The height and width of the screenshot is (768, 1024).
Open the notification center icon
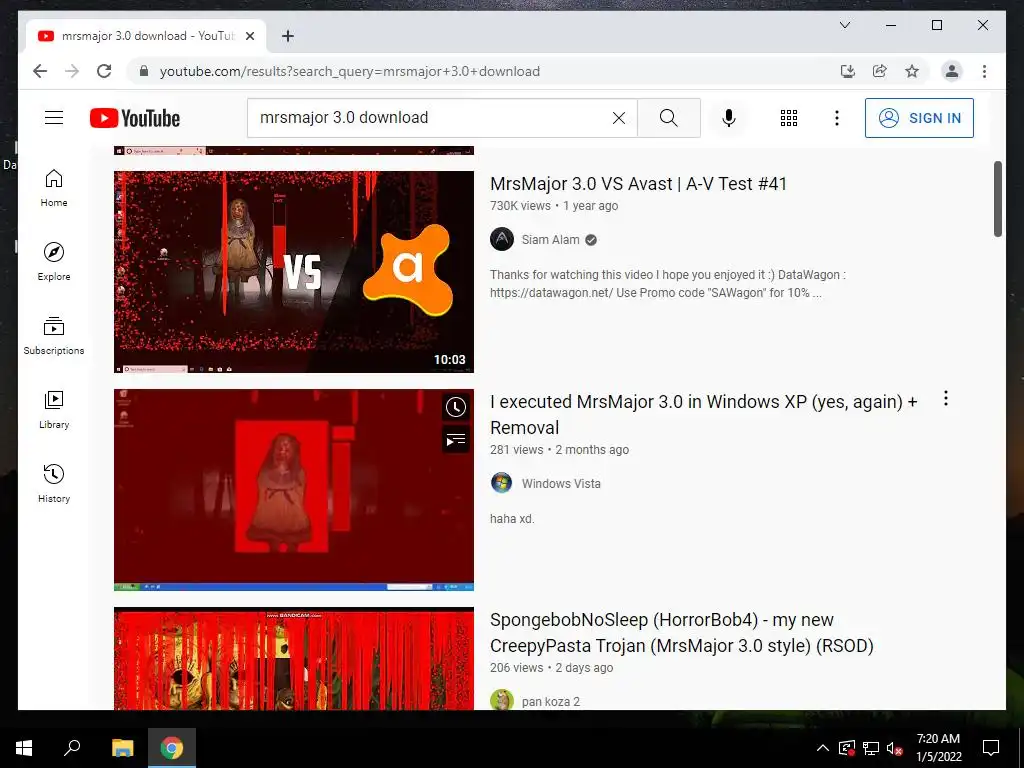[991, 748]
